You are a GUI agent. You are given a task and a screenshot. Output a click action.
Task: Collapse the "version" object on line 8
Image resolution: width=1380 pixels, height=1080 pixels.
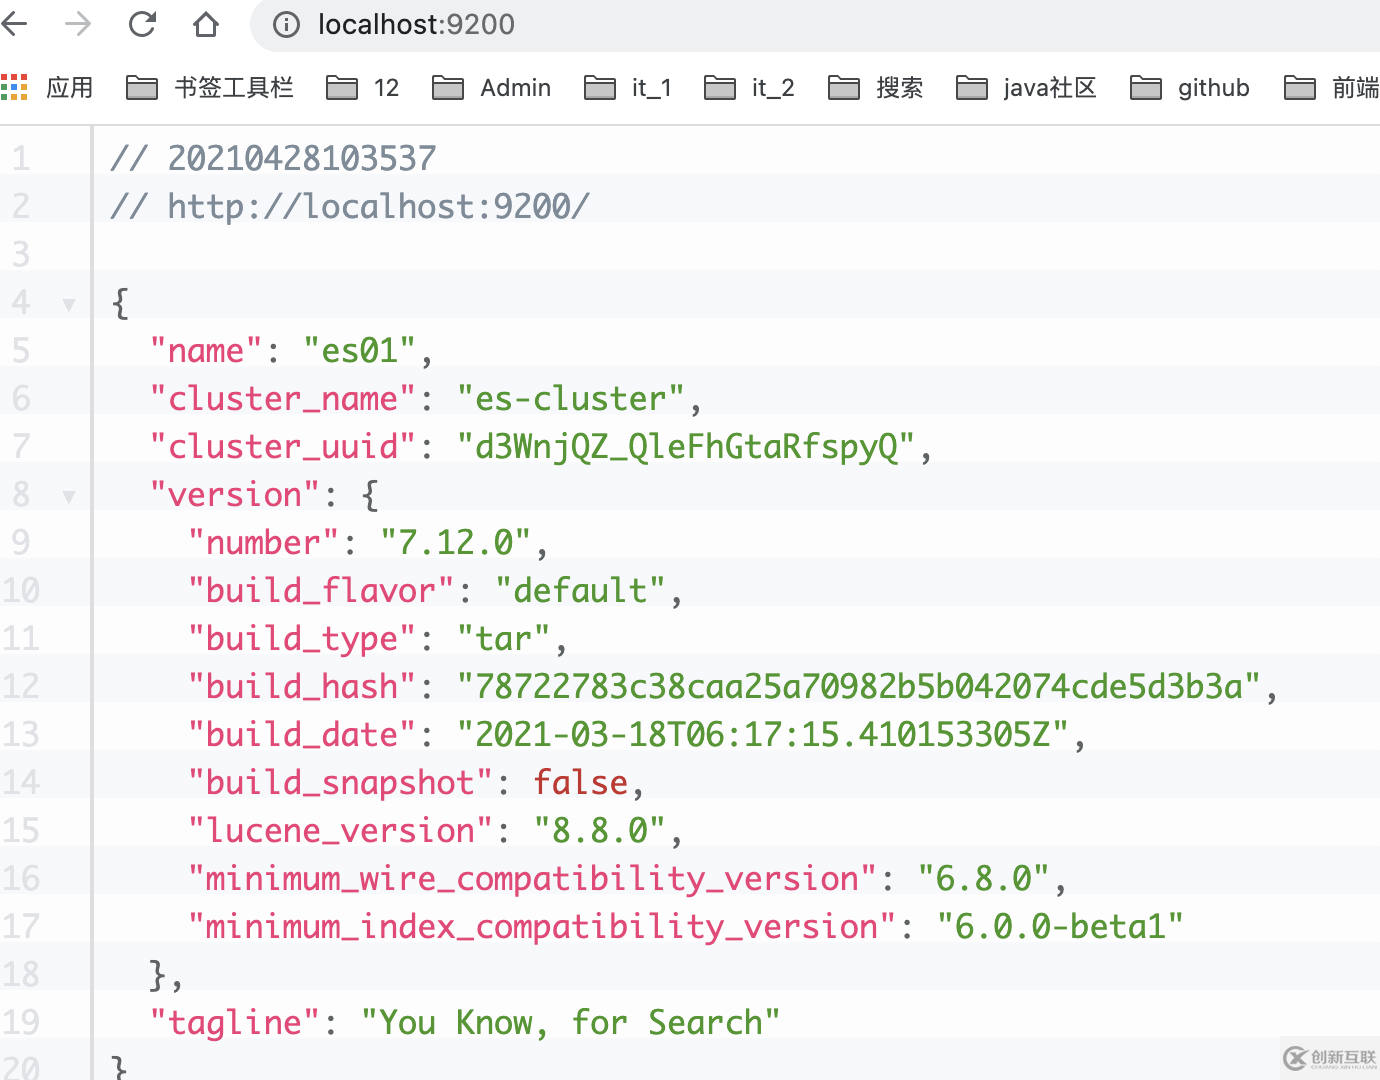[69, 496]
